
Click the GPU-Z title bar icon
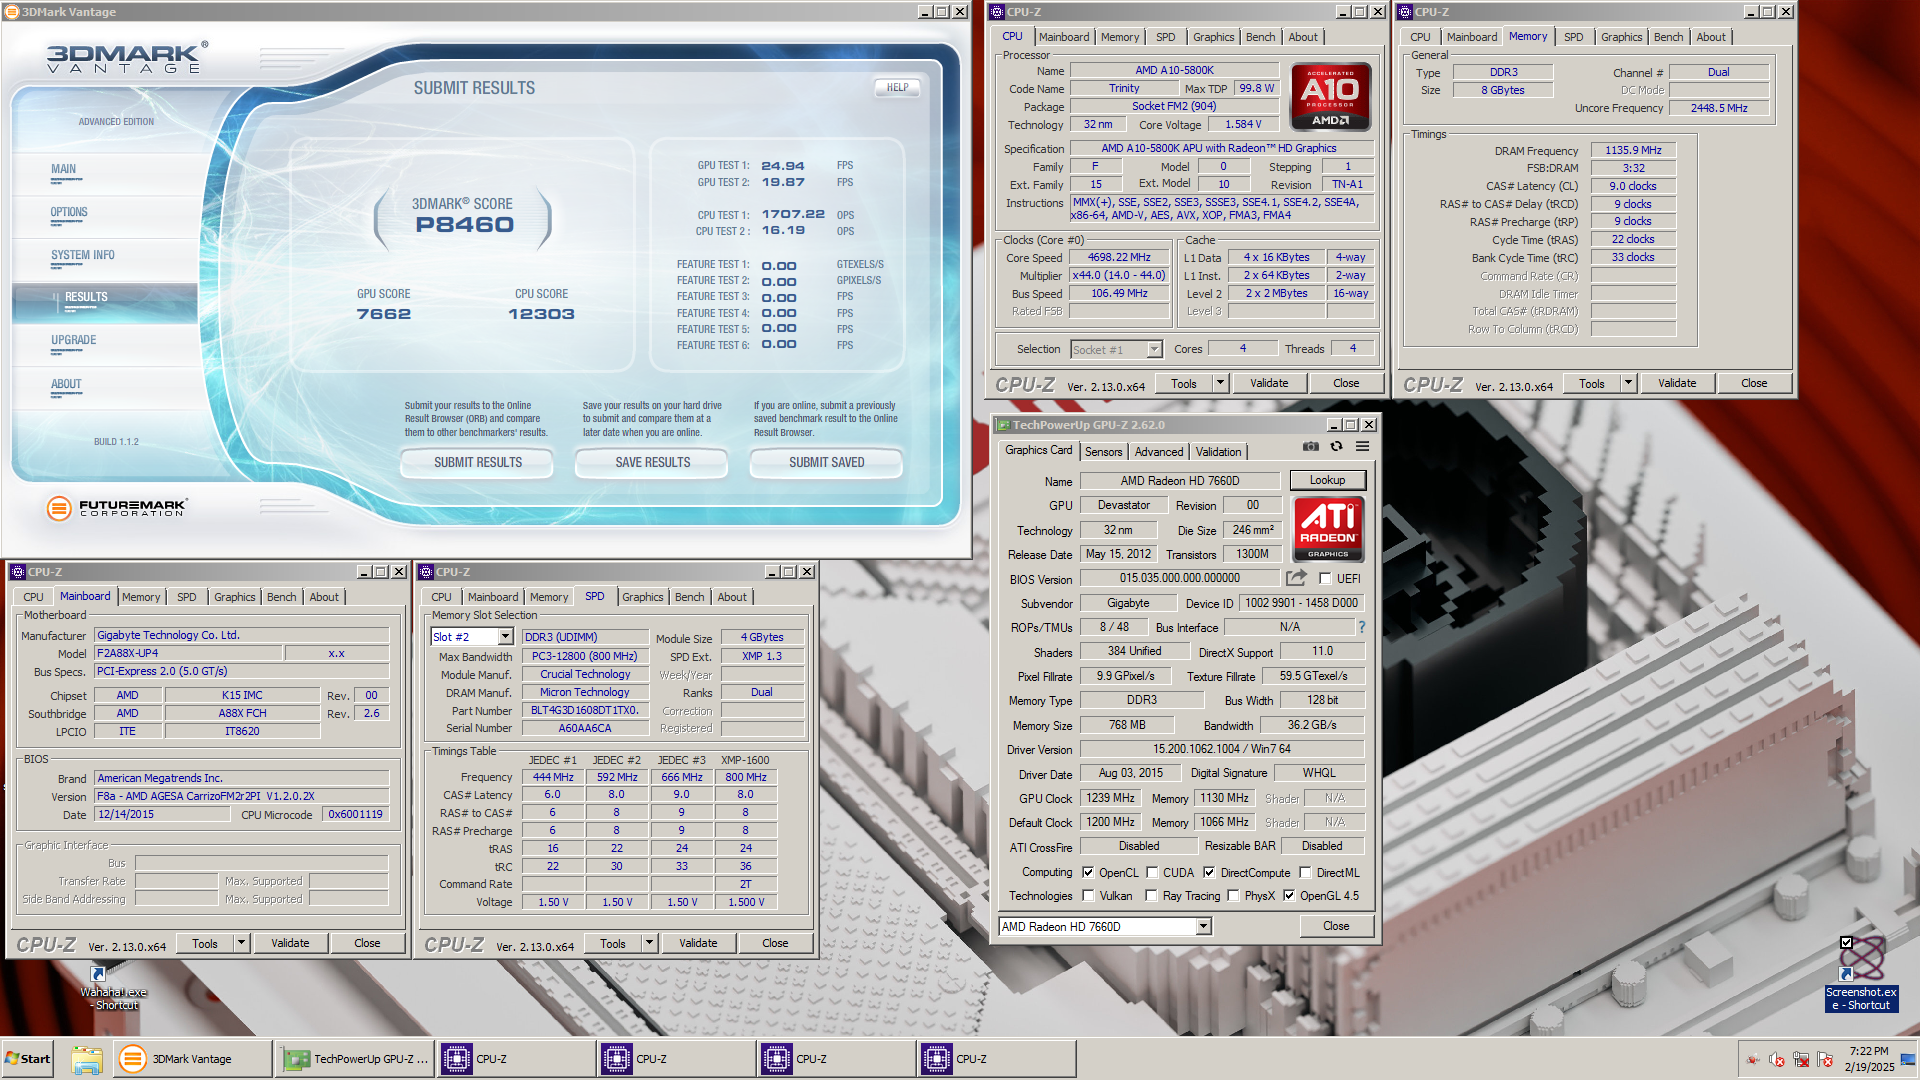[x=1003, y=425]
